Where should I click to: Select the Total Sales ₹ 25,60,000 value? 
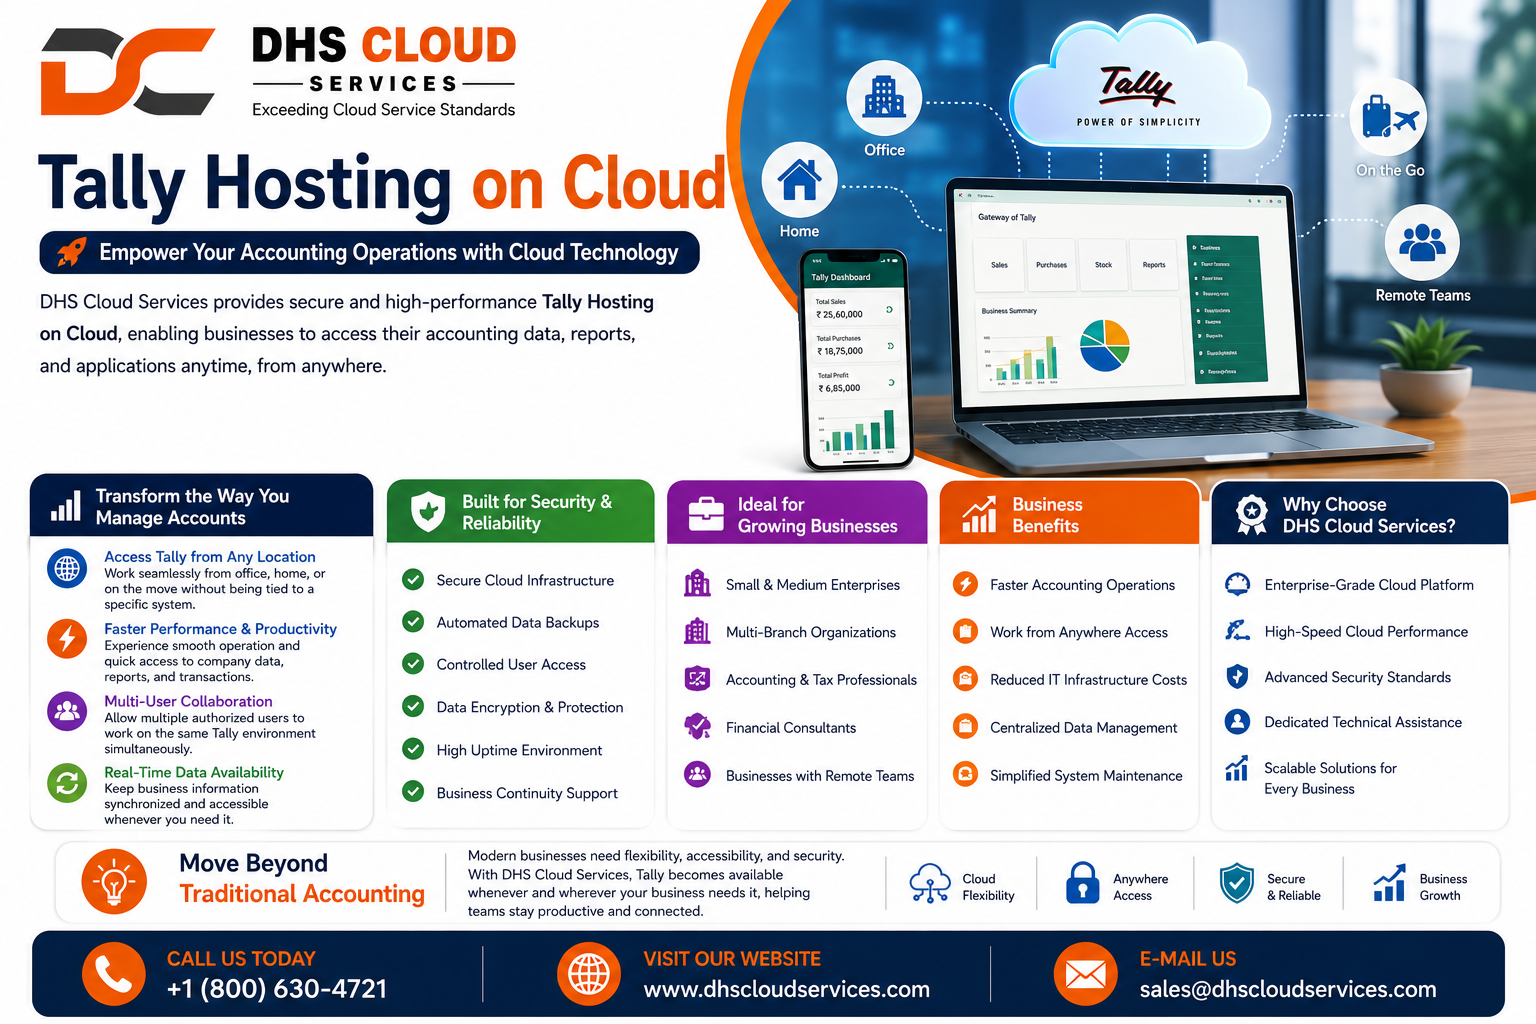(x=839, y=314)
